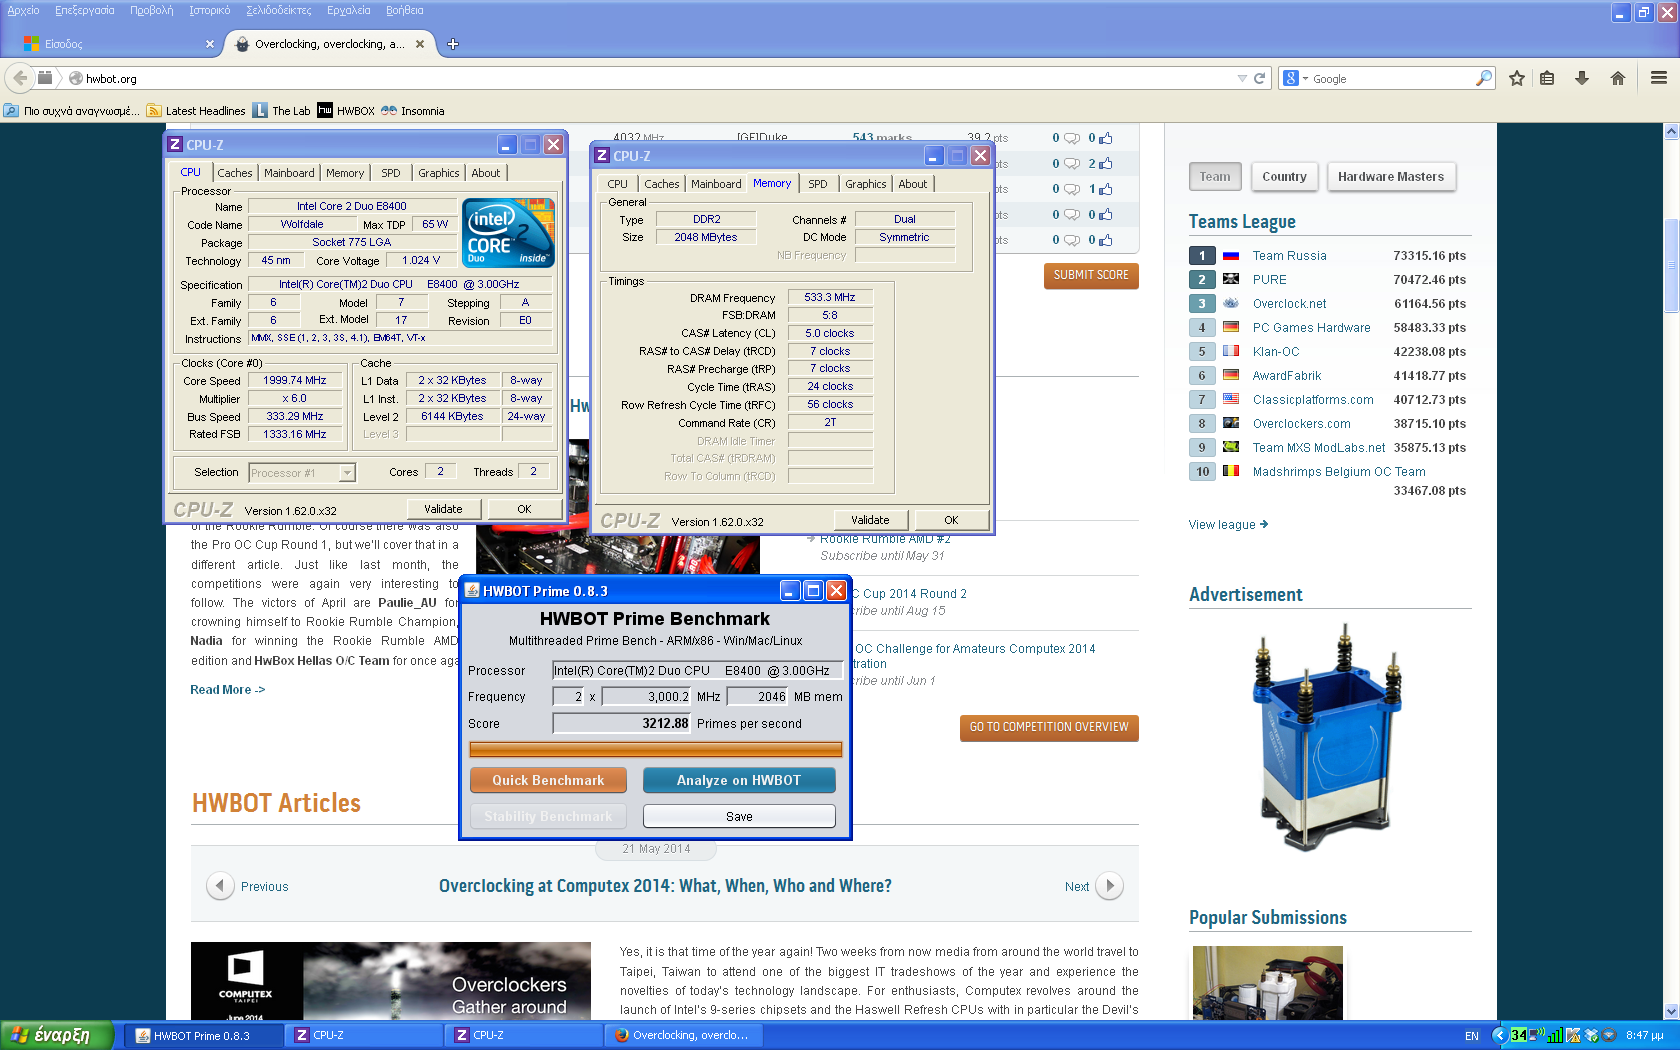Click the search magnifier icon
The image size is (1680, 1050).
(x=1484, y=78)
